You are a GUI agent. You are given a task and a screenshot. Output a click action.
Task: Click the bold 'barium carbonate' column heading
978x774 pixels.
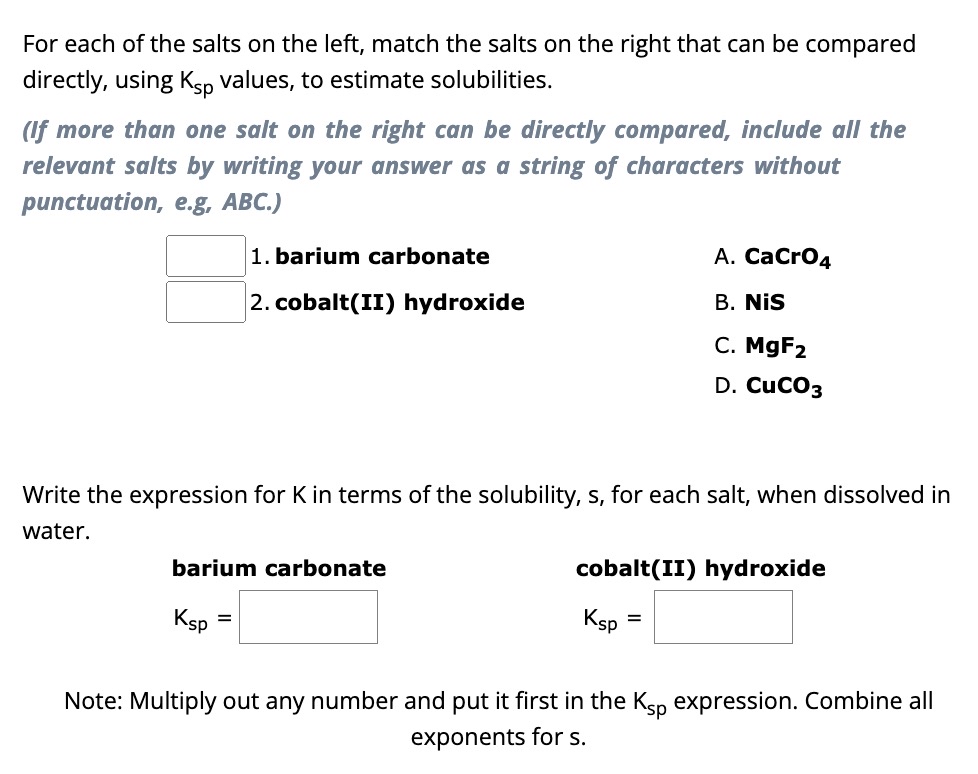279,568
